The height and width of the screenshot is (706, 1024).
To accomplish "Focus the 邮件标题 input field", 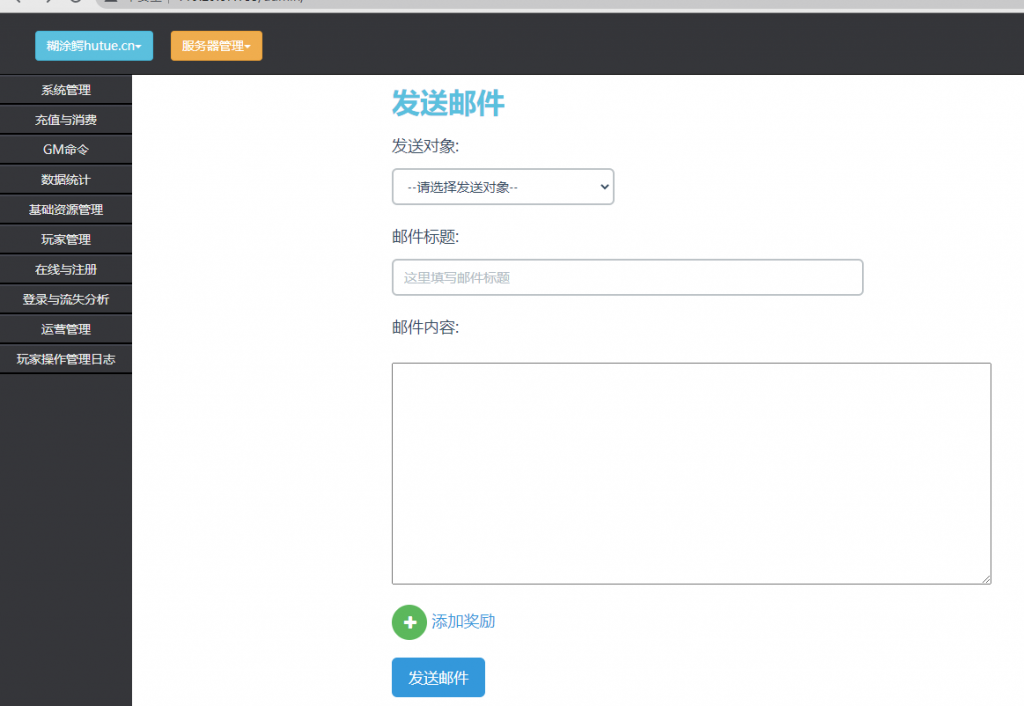I will tap(628, 278).
